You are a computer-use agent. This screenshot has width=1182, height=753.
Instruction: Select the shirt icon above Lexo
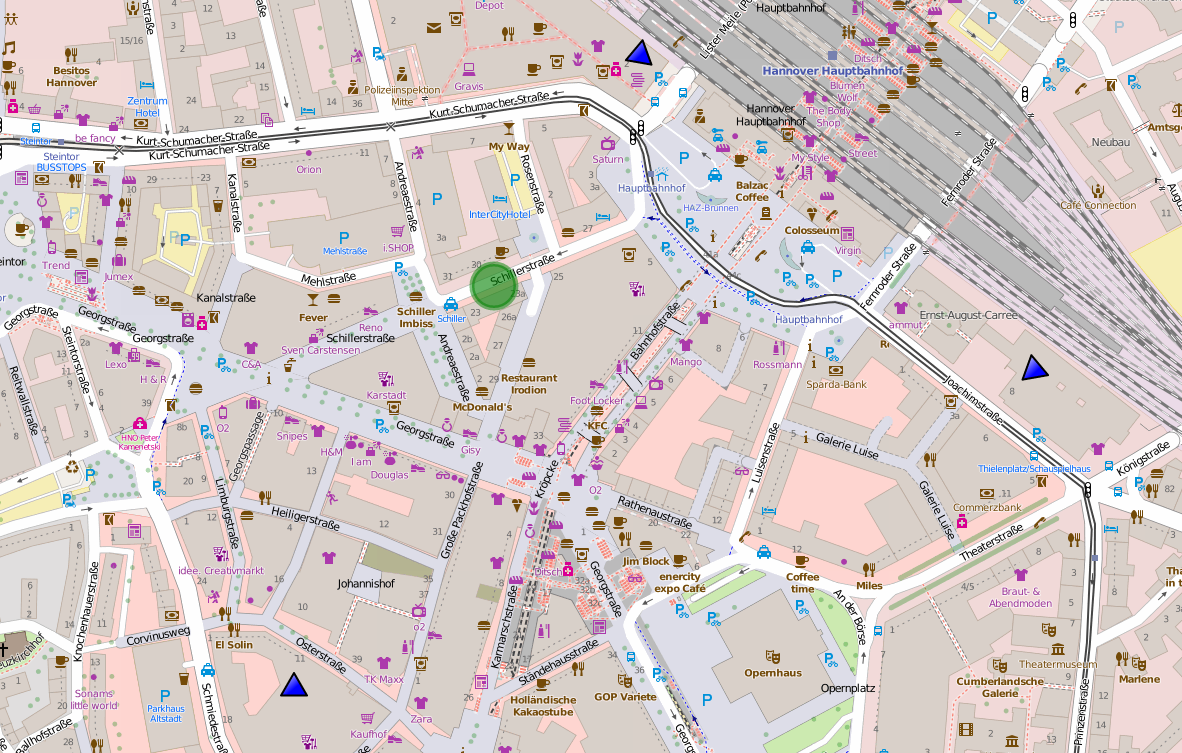(x=115, y=348)
